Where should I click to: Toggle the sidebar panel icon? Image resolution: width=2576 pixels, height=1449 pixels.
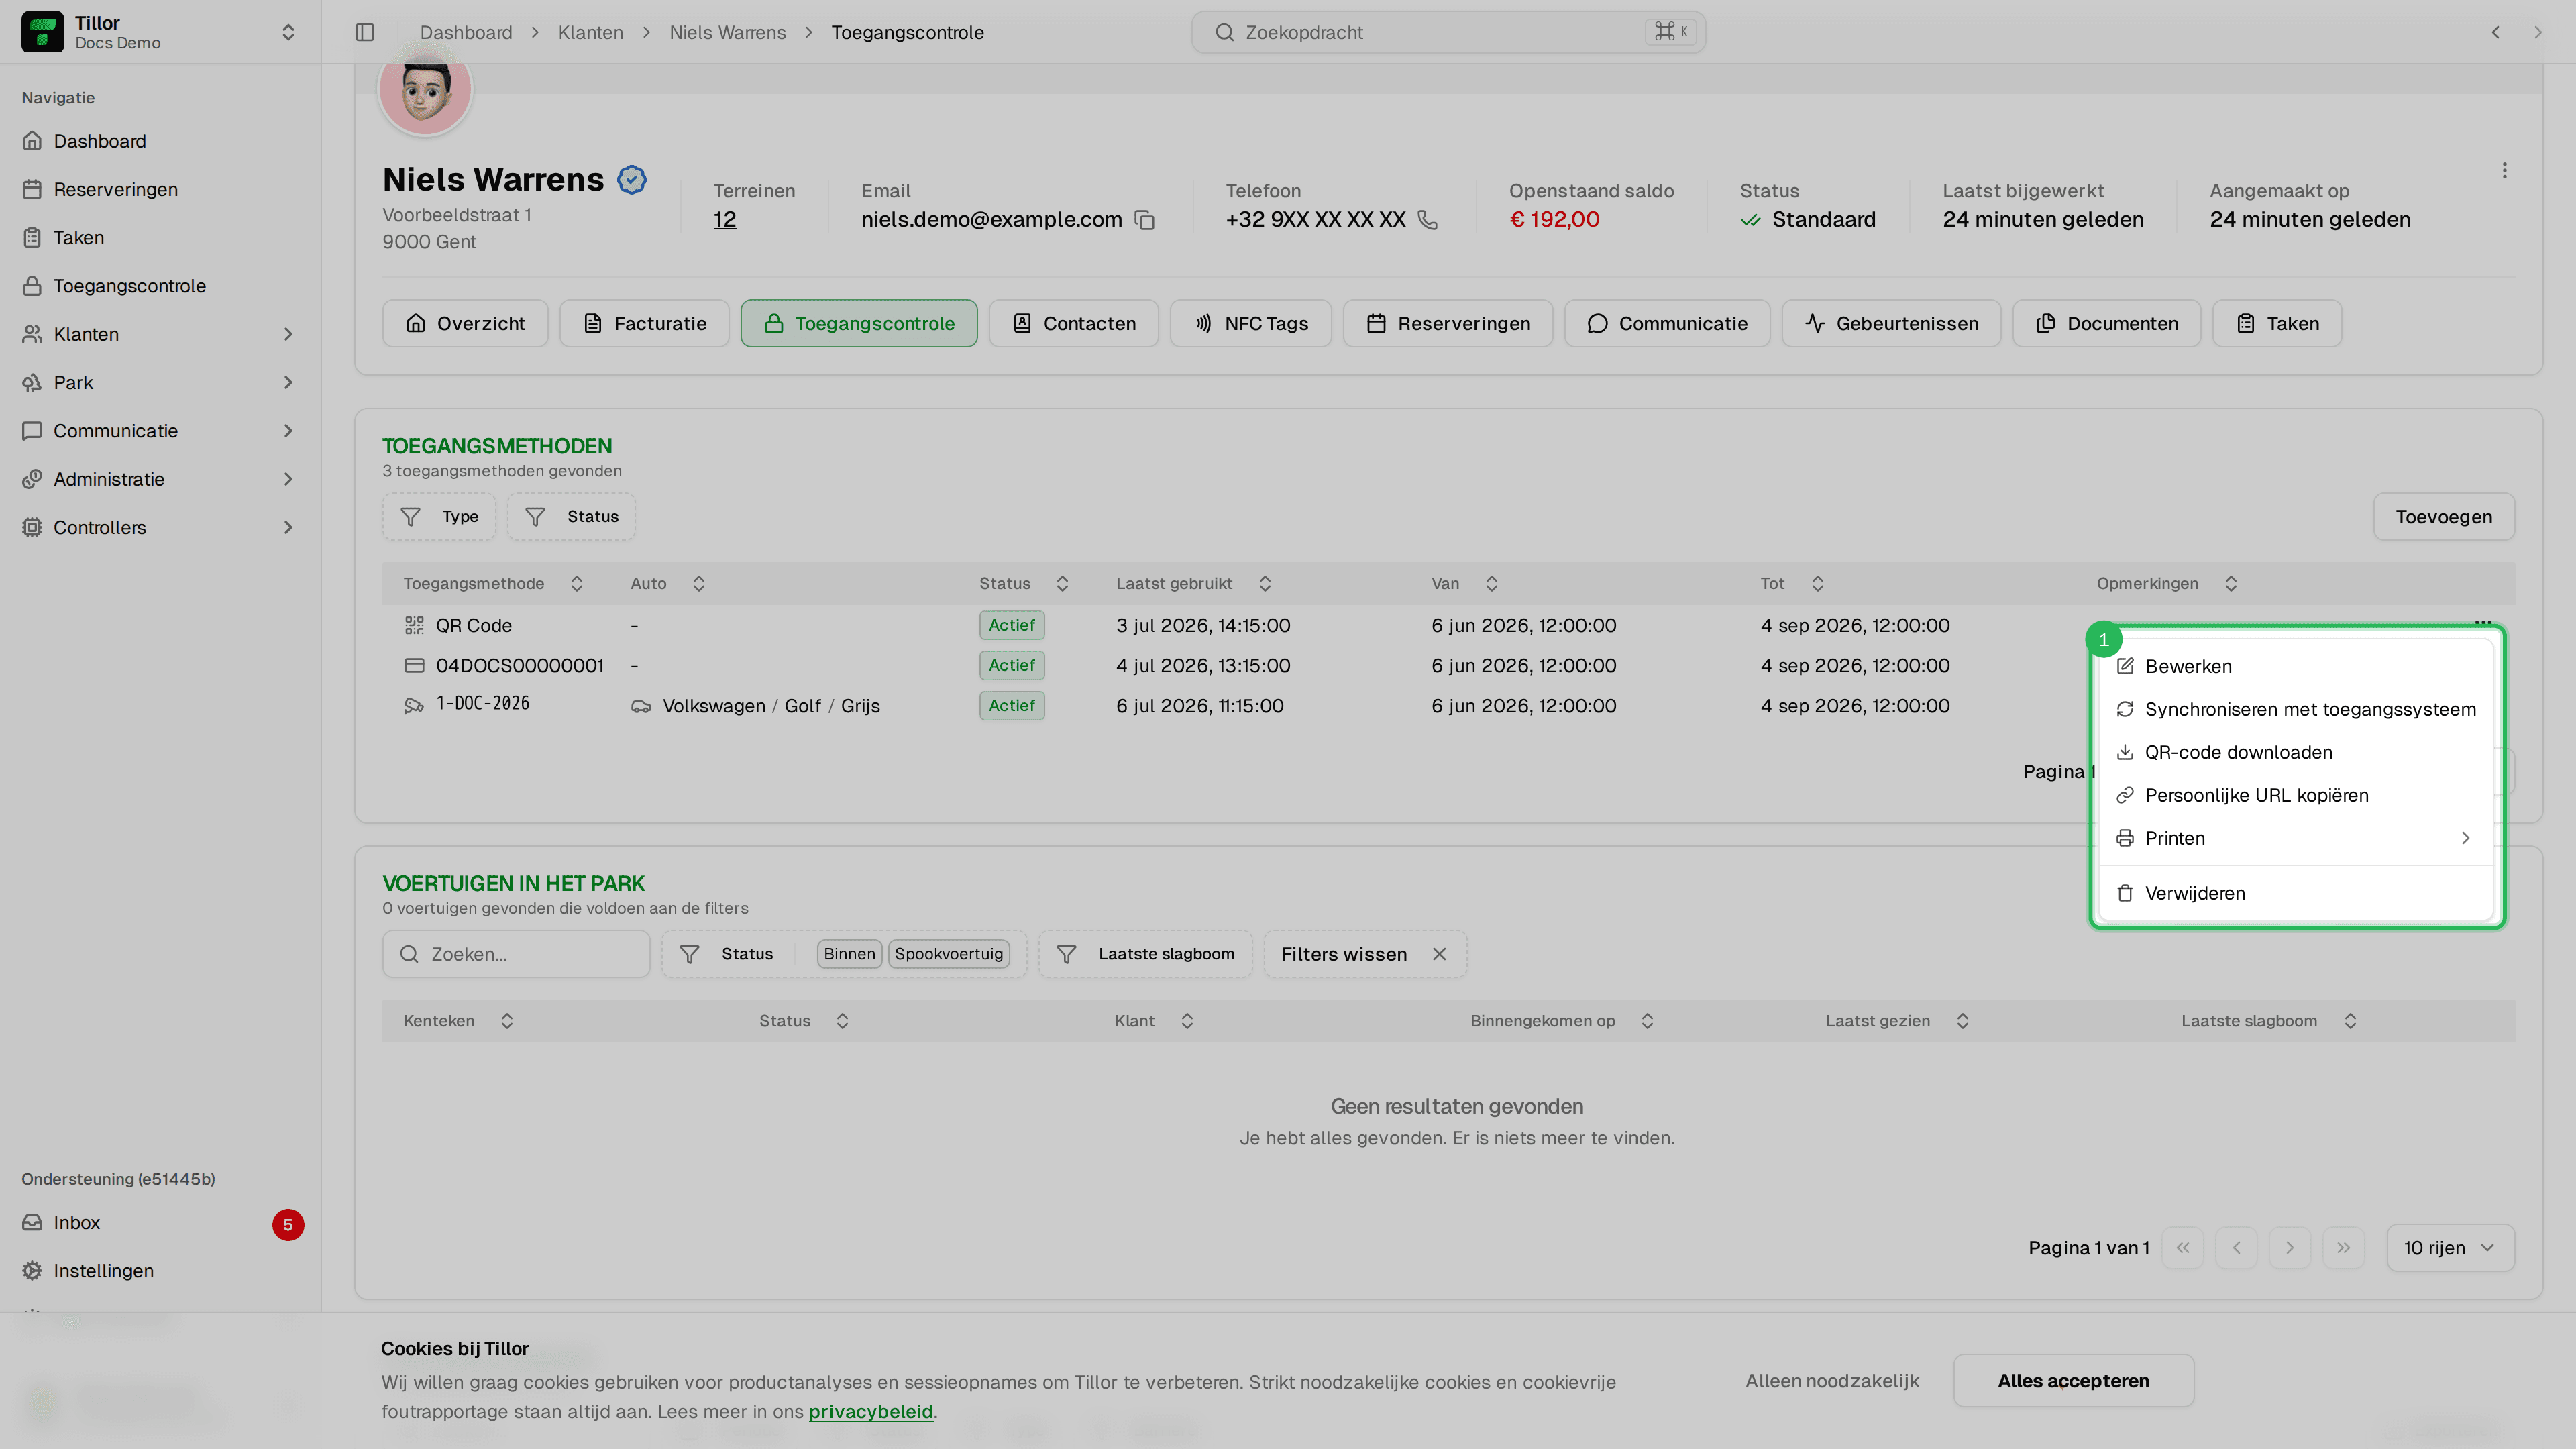coord(365,32)
